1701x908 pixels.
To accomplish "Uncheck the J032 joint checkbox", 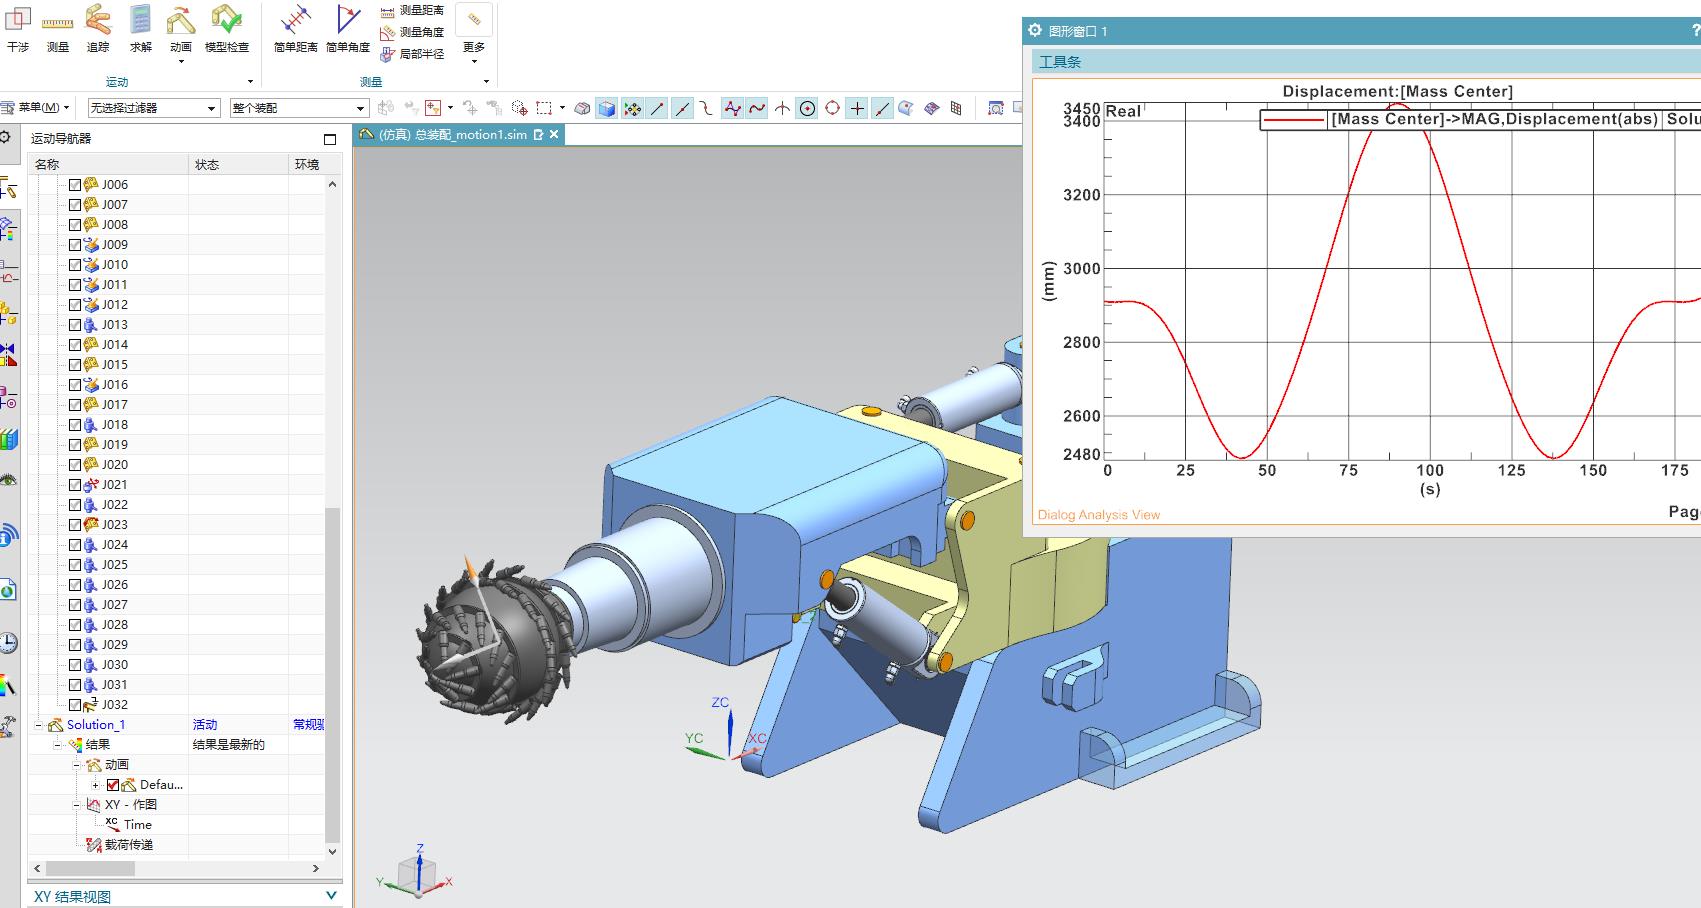I will click(x=75, y=704).
